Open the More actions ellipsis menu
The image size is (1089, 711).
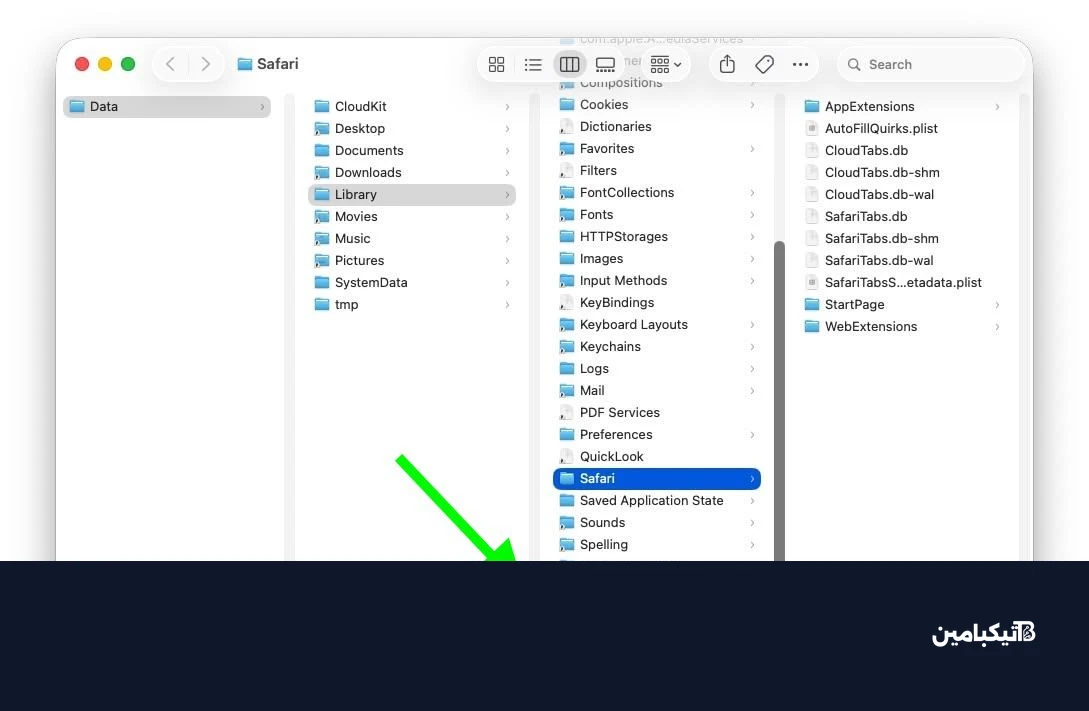pyautogui.click(x=800, y=65)
